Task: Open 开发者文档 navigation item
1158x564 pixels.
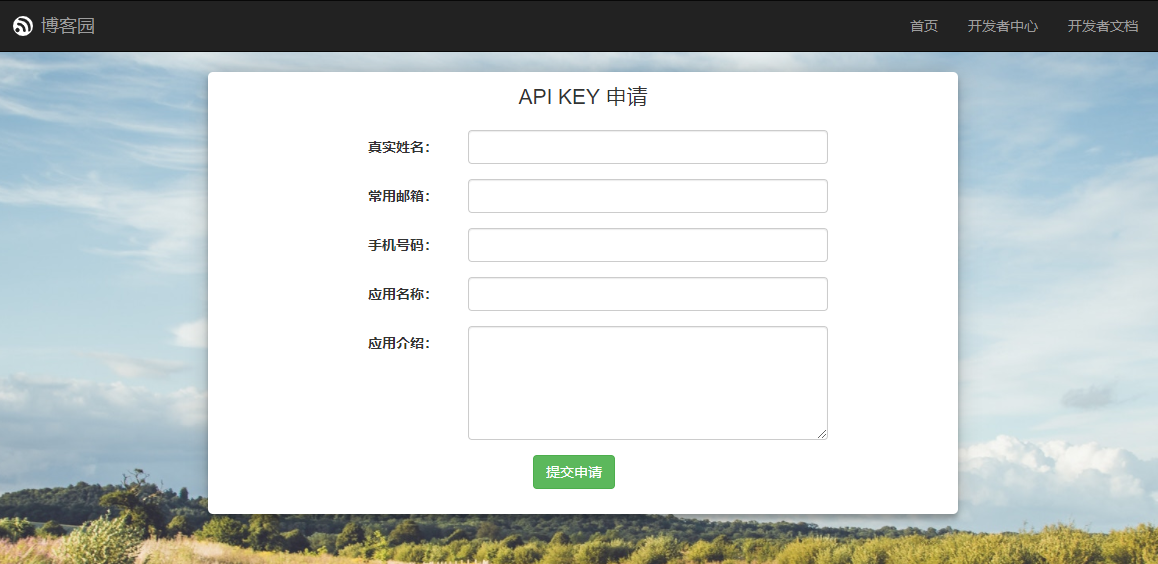Action: point(1103,27)
